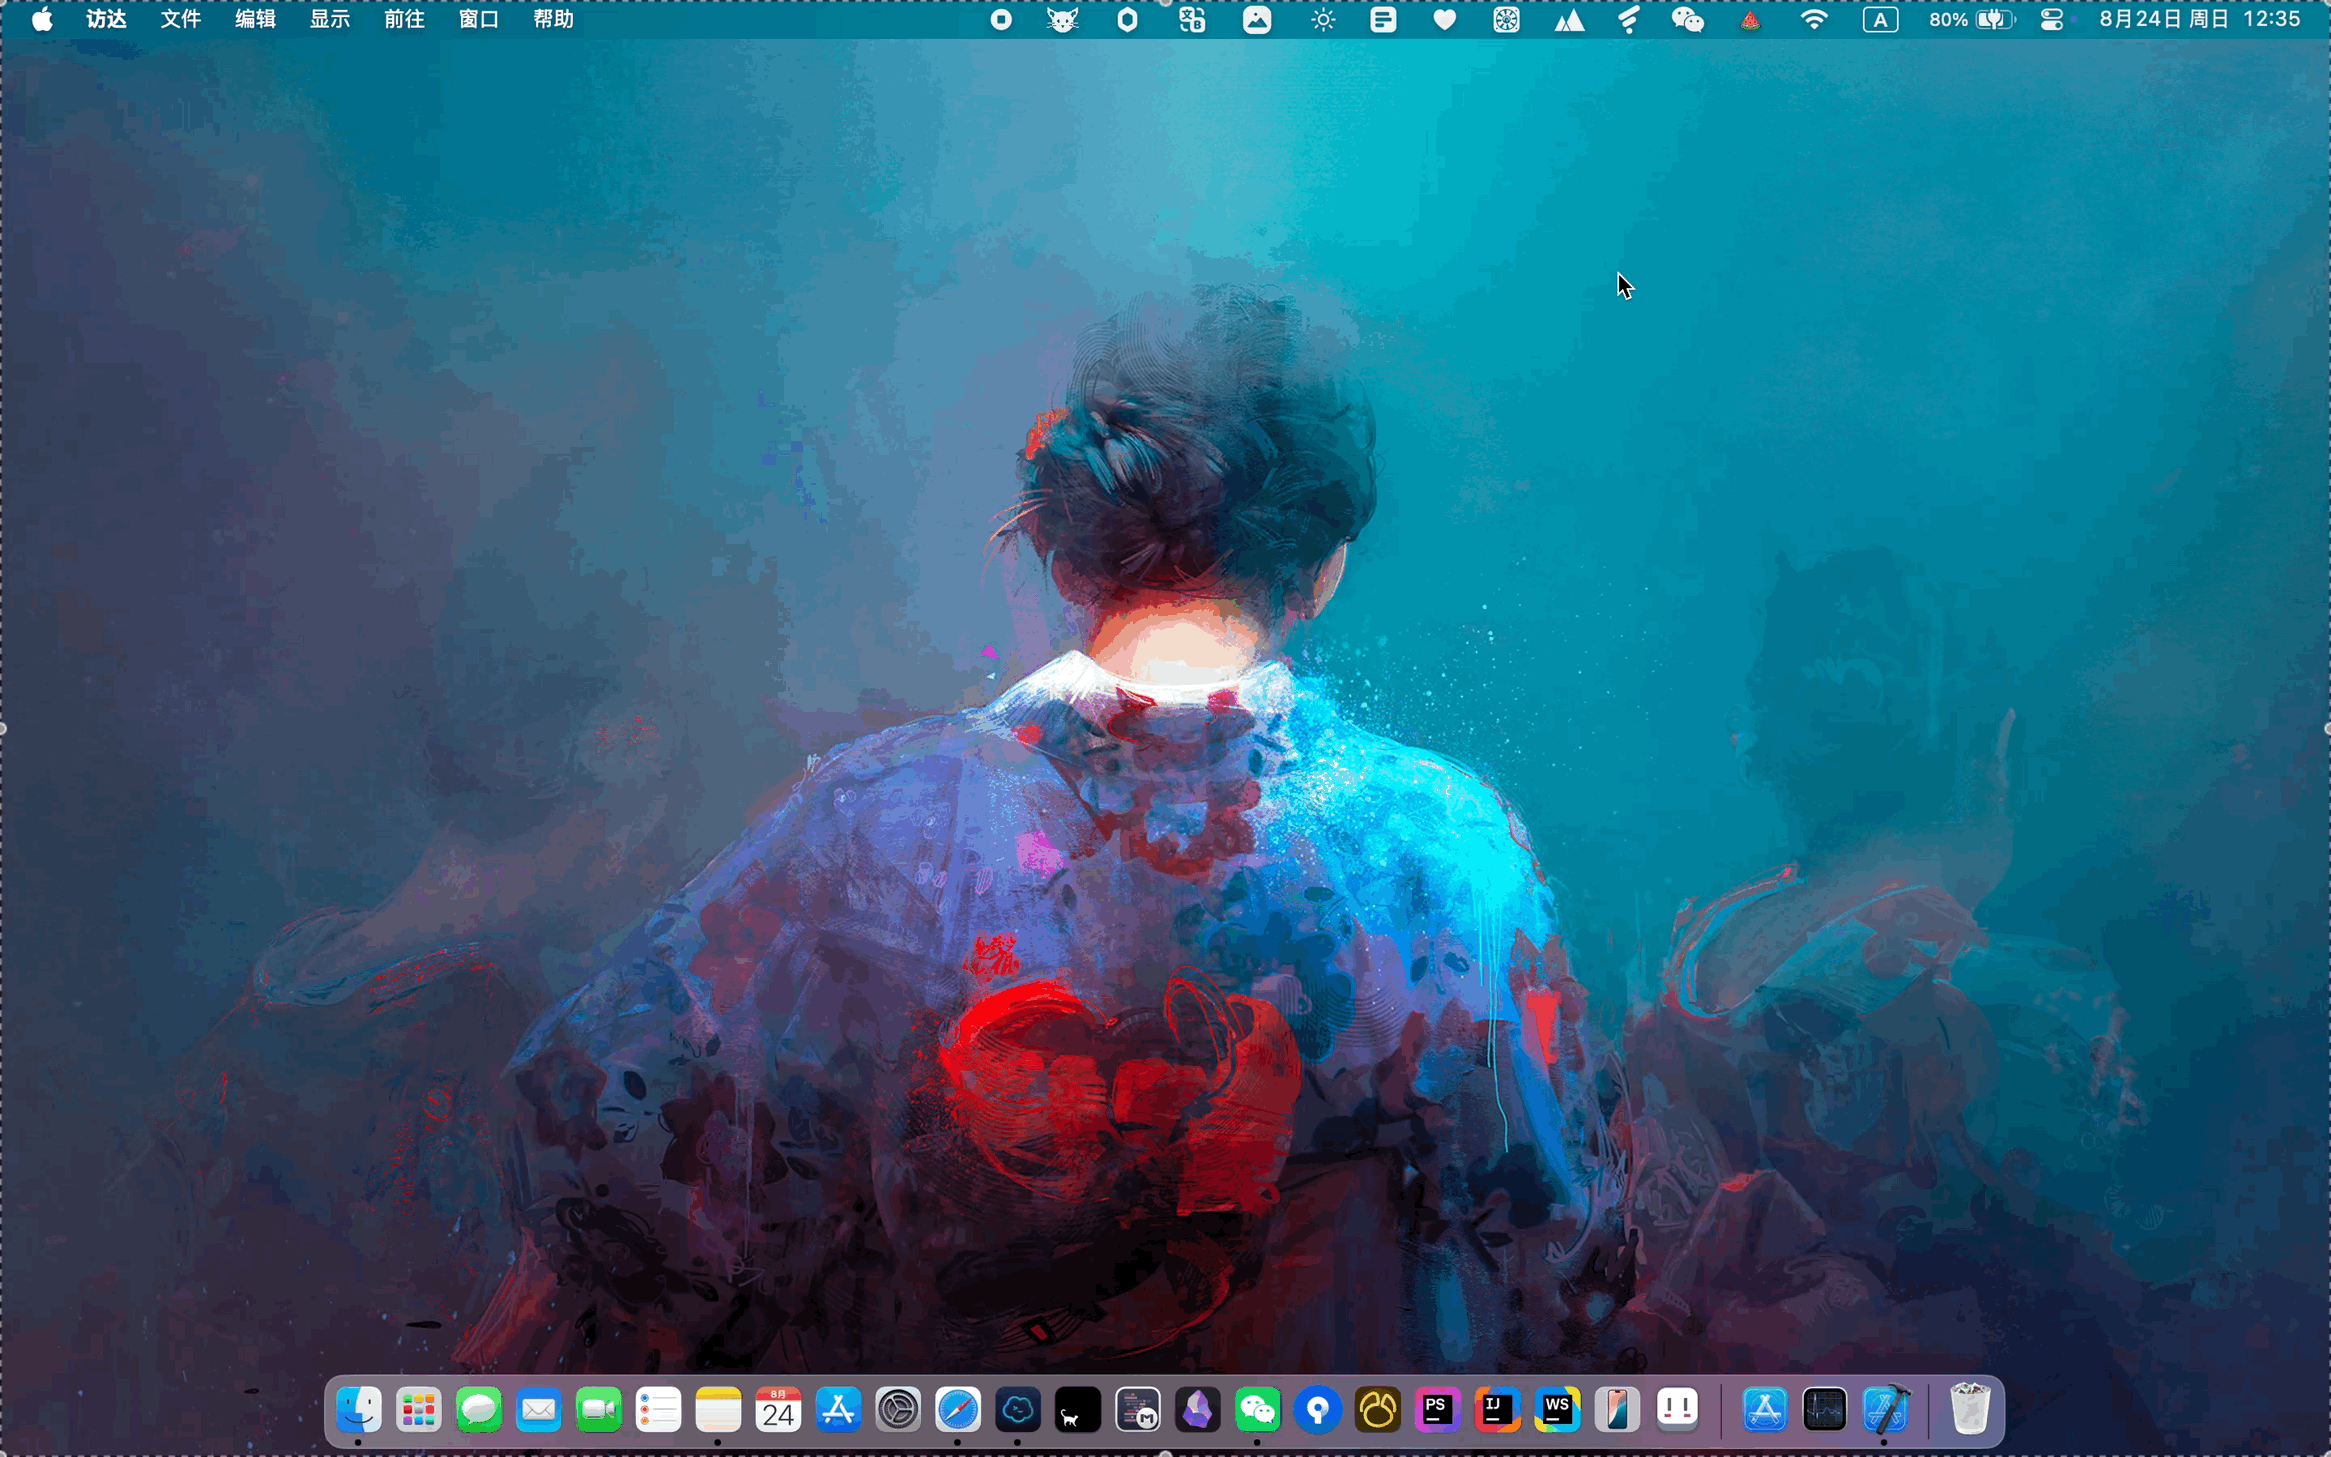Open the blue key-circle app in Dock
The image size is (2331, 1457).
[1318, 1410]
